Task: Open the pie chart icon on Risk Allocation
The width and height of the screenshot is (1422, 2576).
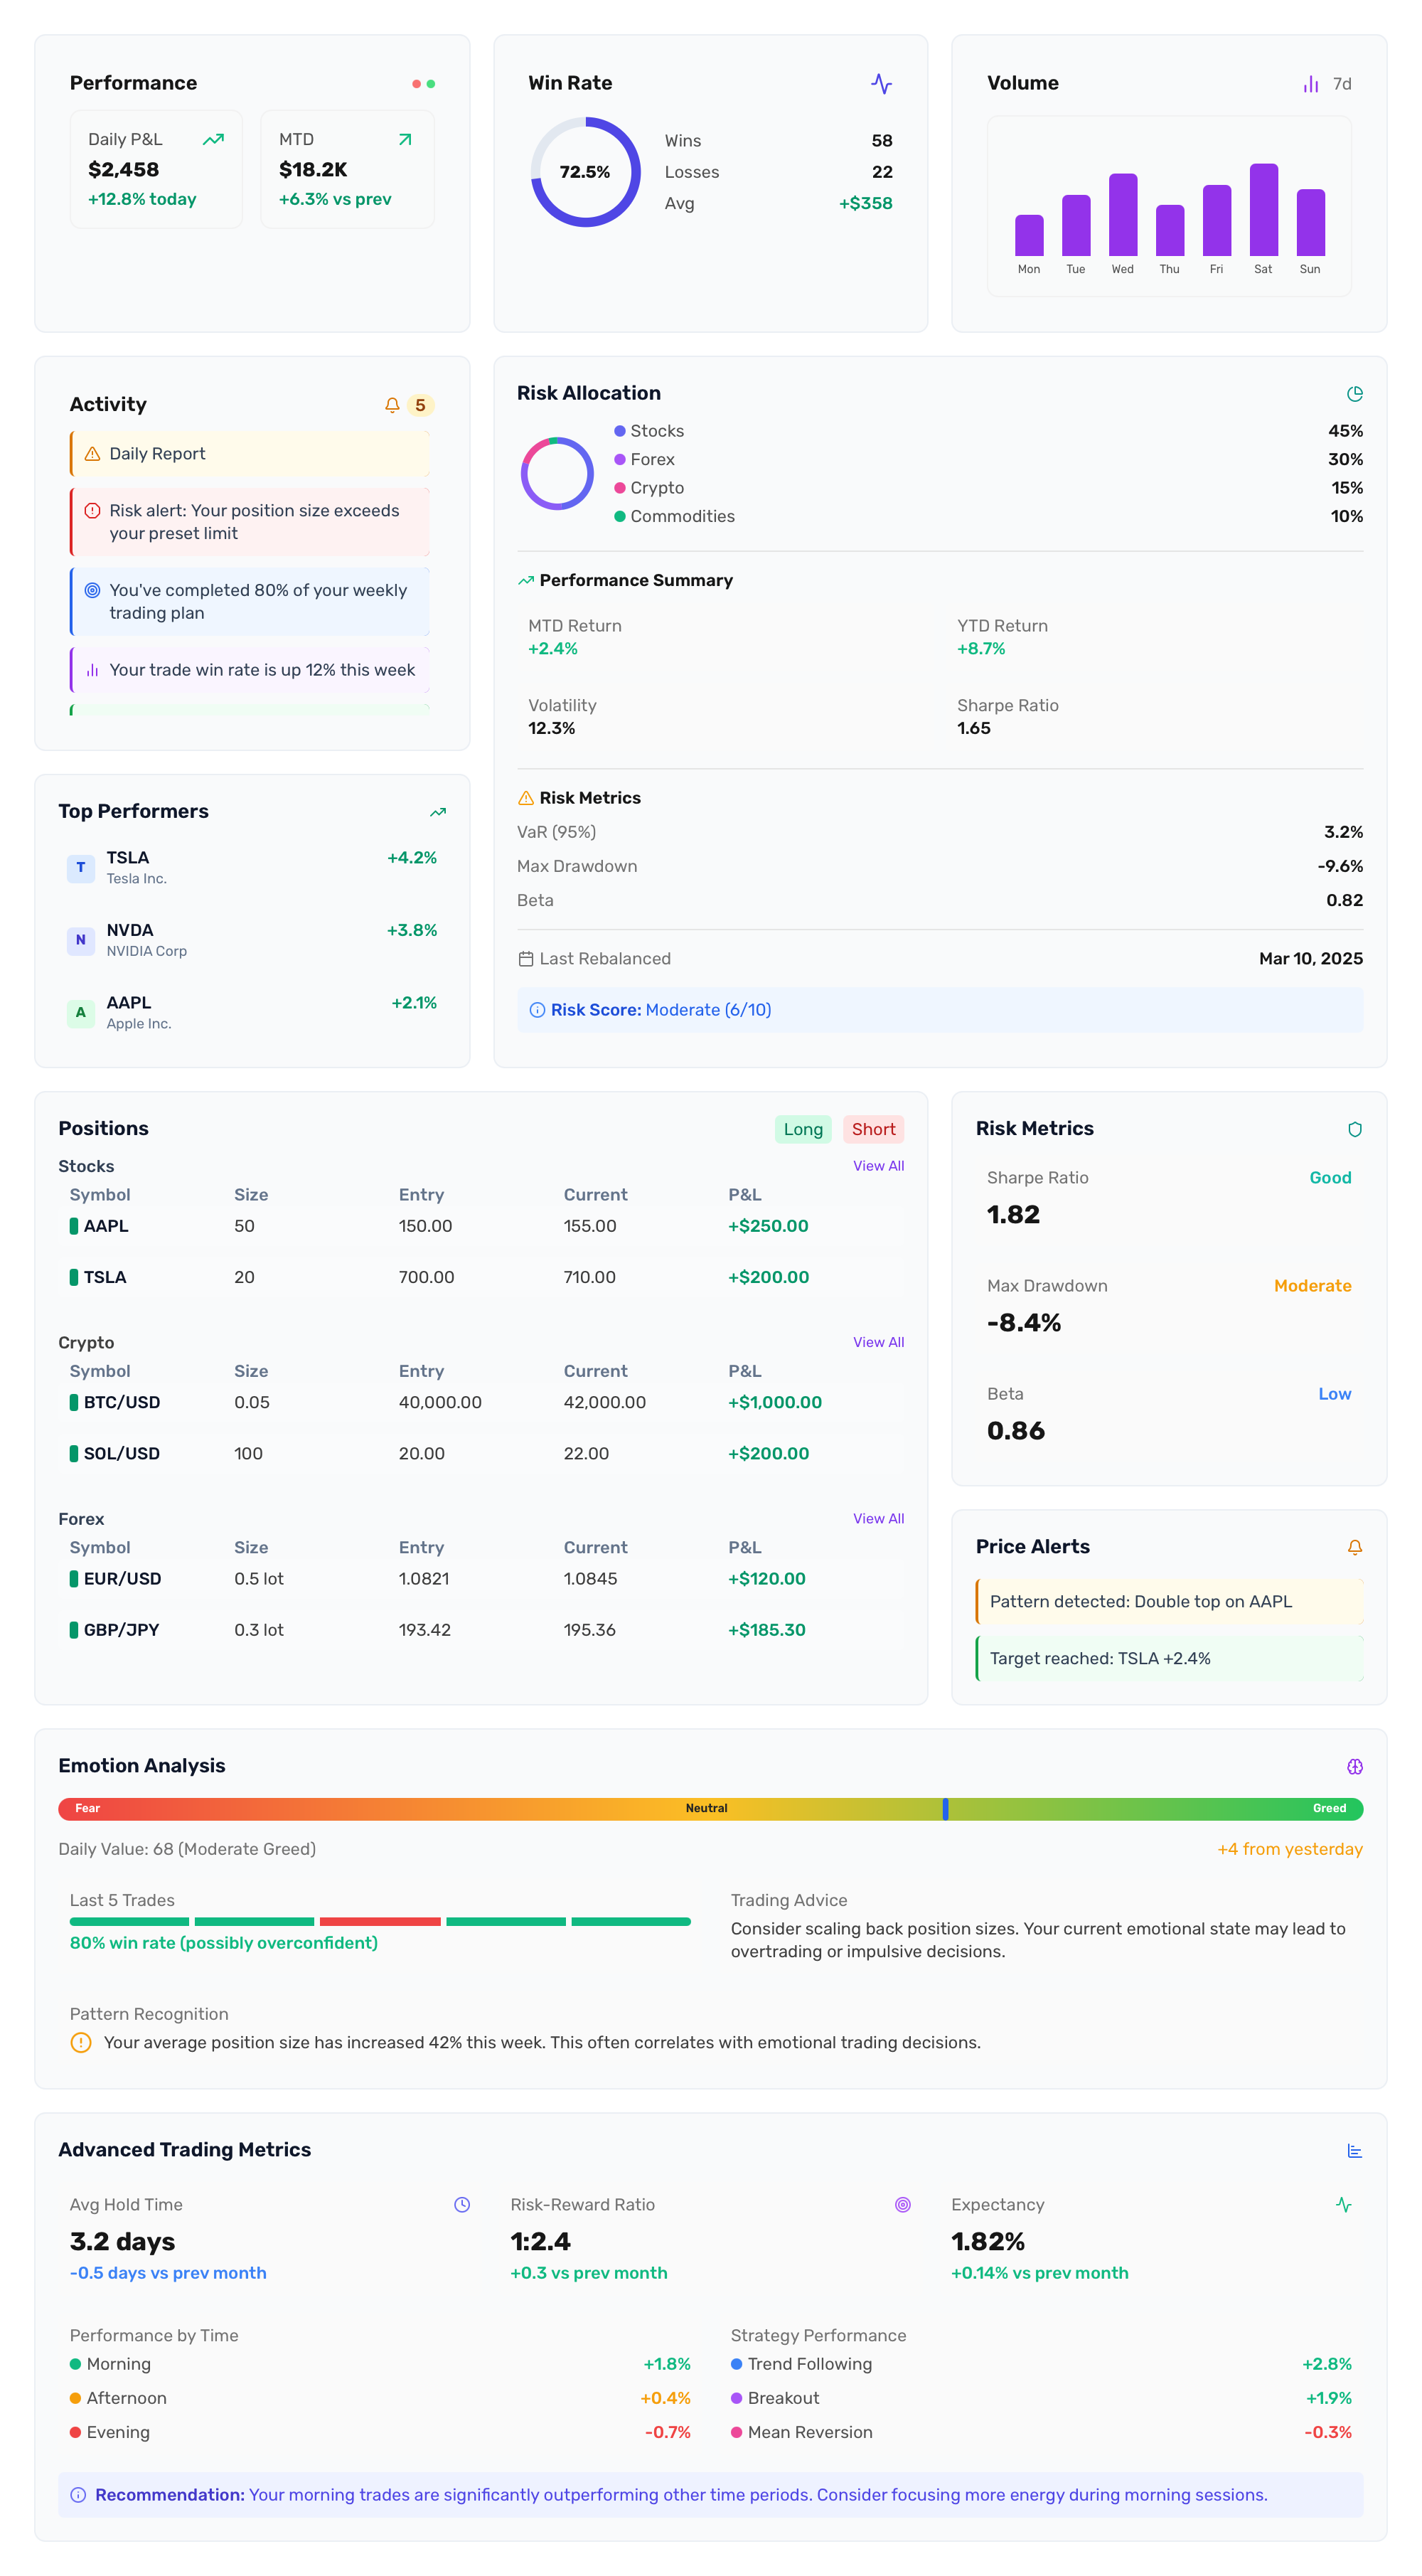Action: [1355, 394]
